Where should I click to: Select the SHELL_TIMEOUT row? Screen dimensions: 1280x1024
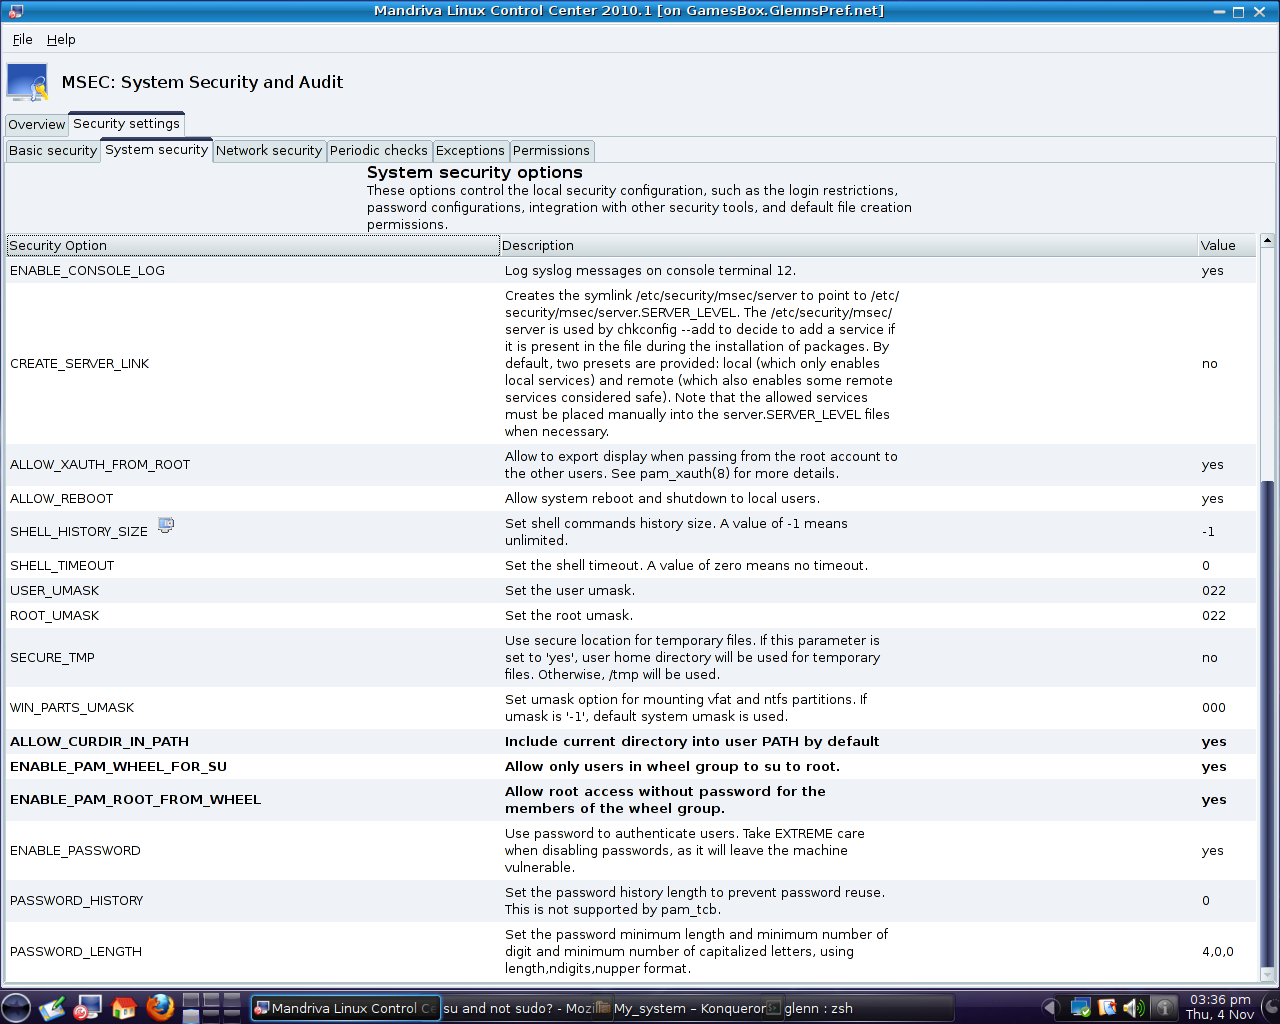click(x=631, y=565)
